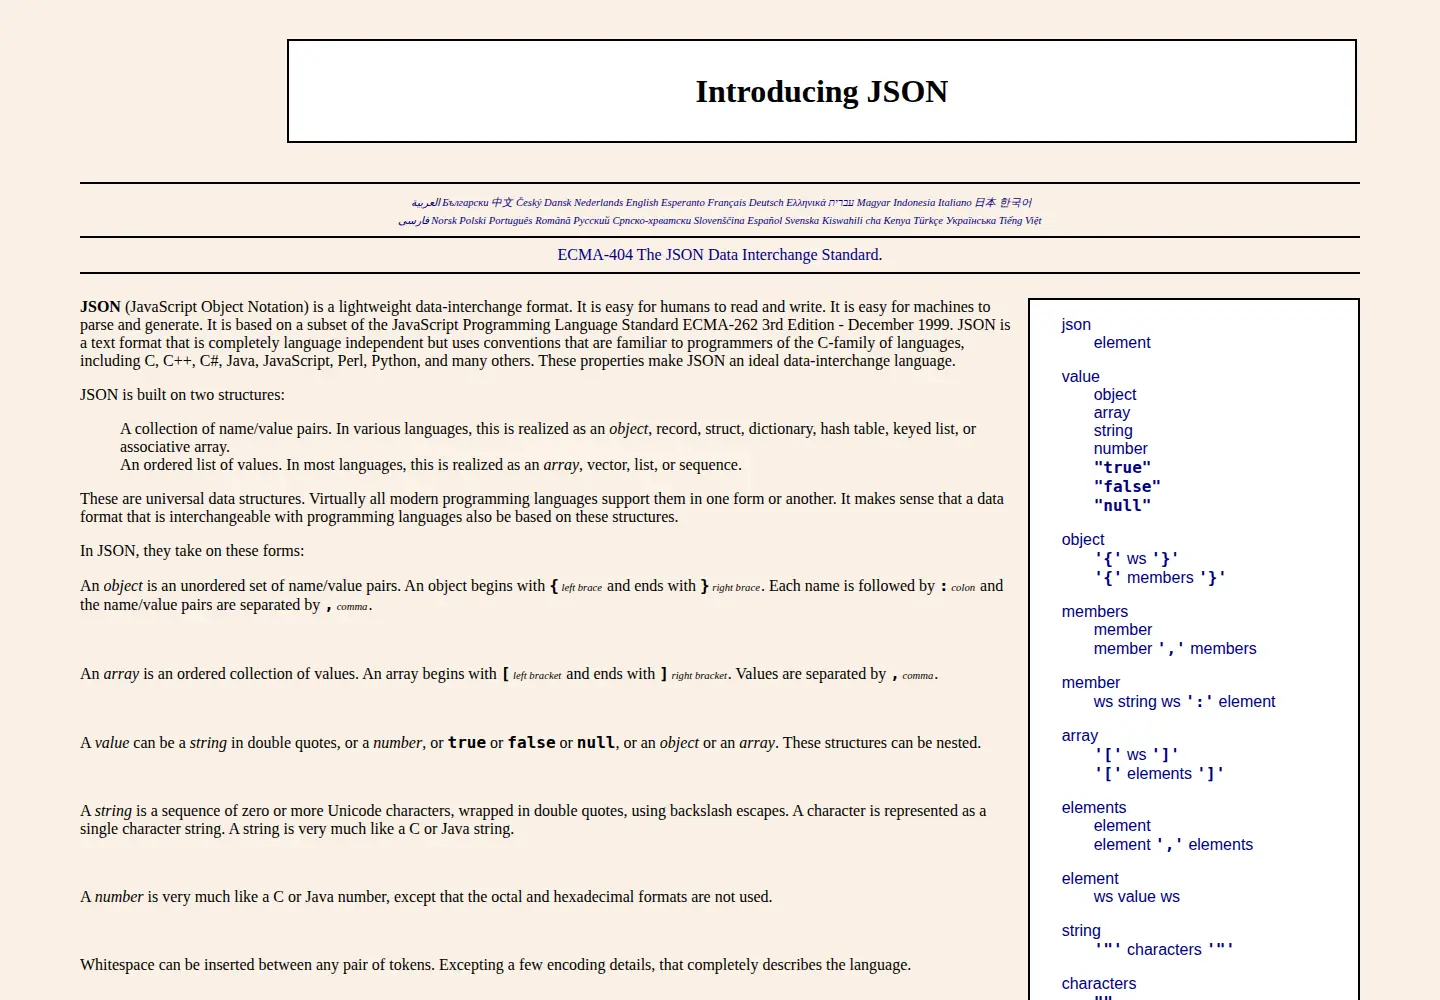Open the Deutsch translation link

coord(766,202)
